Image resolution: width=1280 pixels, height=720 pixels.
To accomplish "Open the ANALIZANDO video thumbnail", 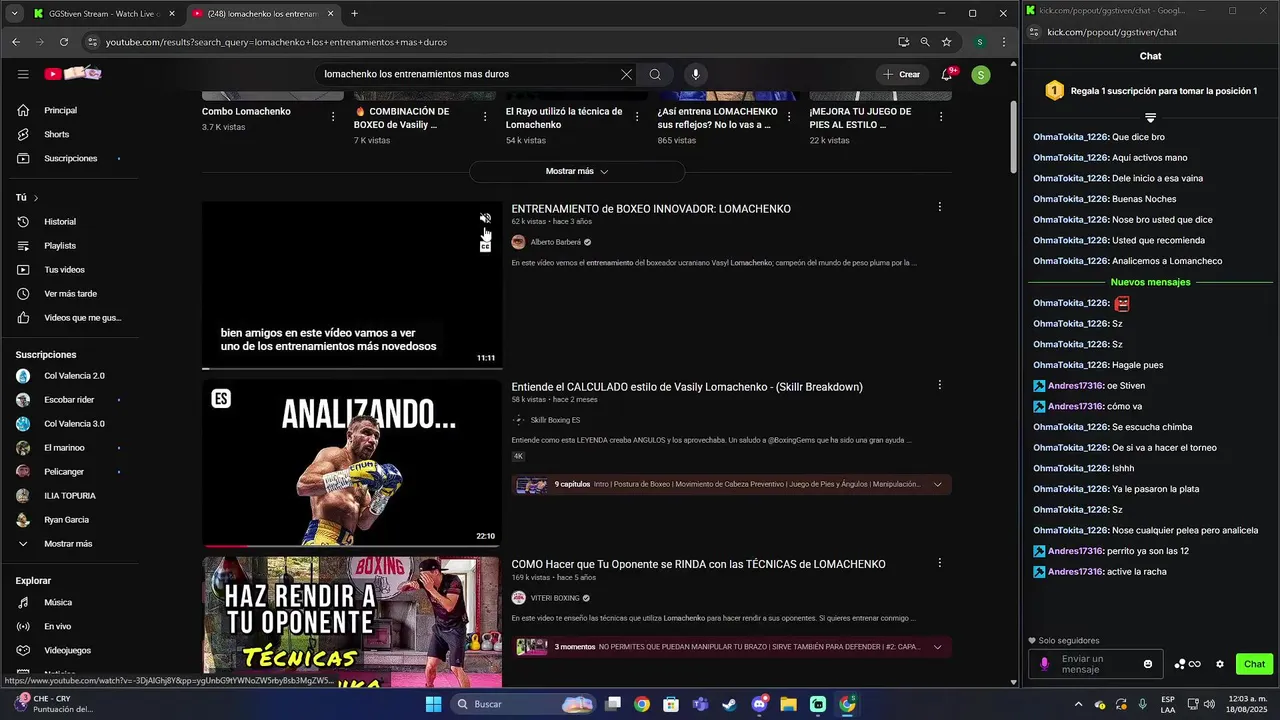I will [352, 462].
